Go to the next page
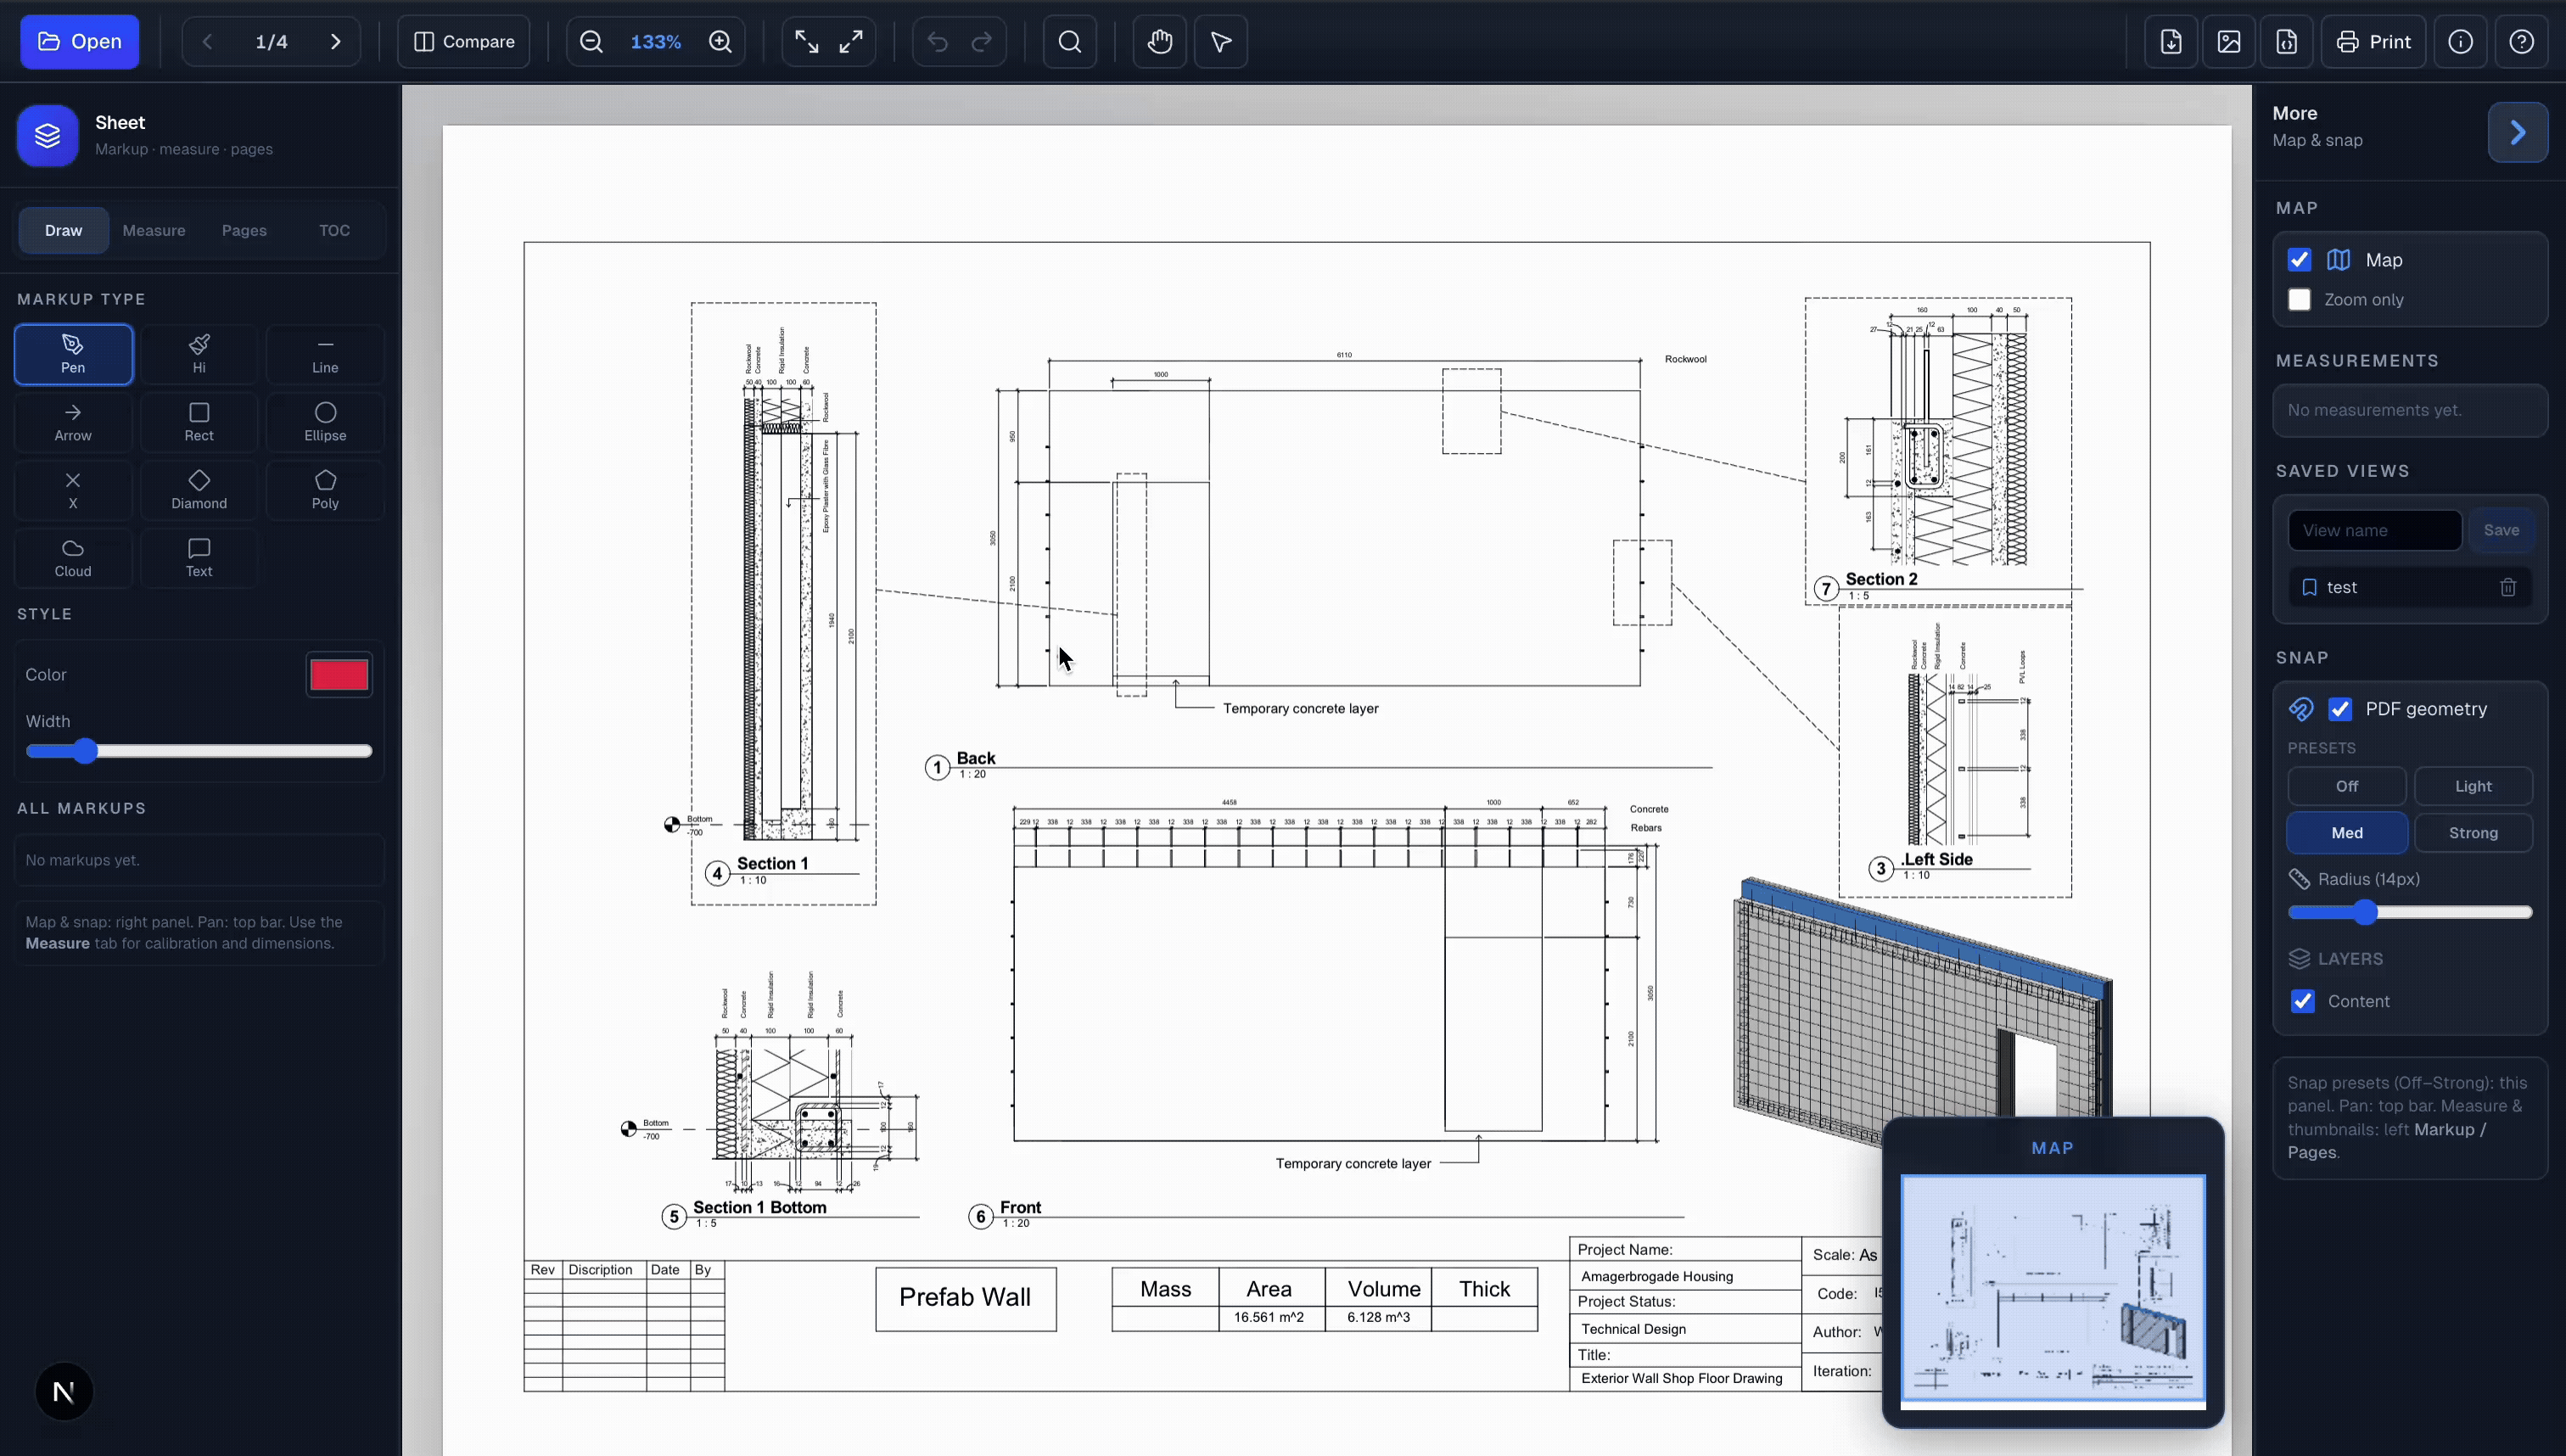Image resolution: width=2566 pixels, height=1456 pixels. tap(336, 41)
